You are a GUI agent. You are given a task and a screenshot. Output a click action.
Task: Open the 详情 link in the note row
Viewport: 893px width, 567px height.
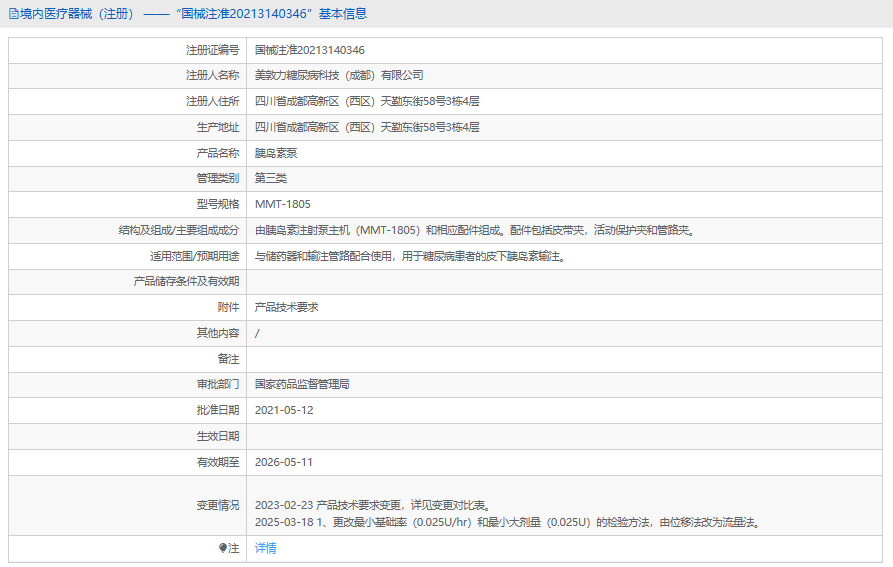tap(265, 548)
